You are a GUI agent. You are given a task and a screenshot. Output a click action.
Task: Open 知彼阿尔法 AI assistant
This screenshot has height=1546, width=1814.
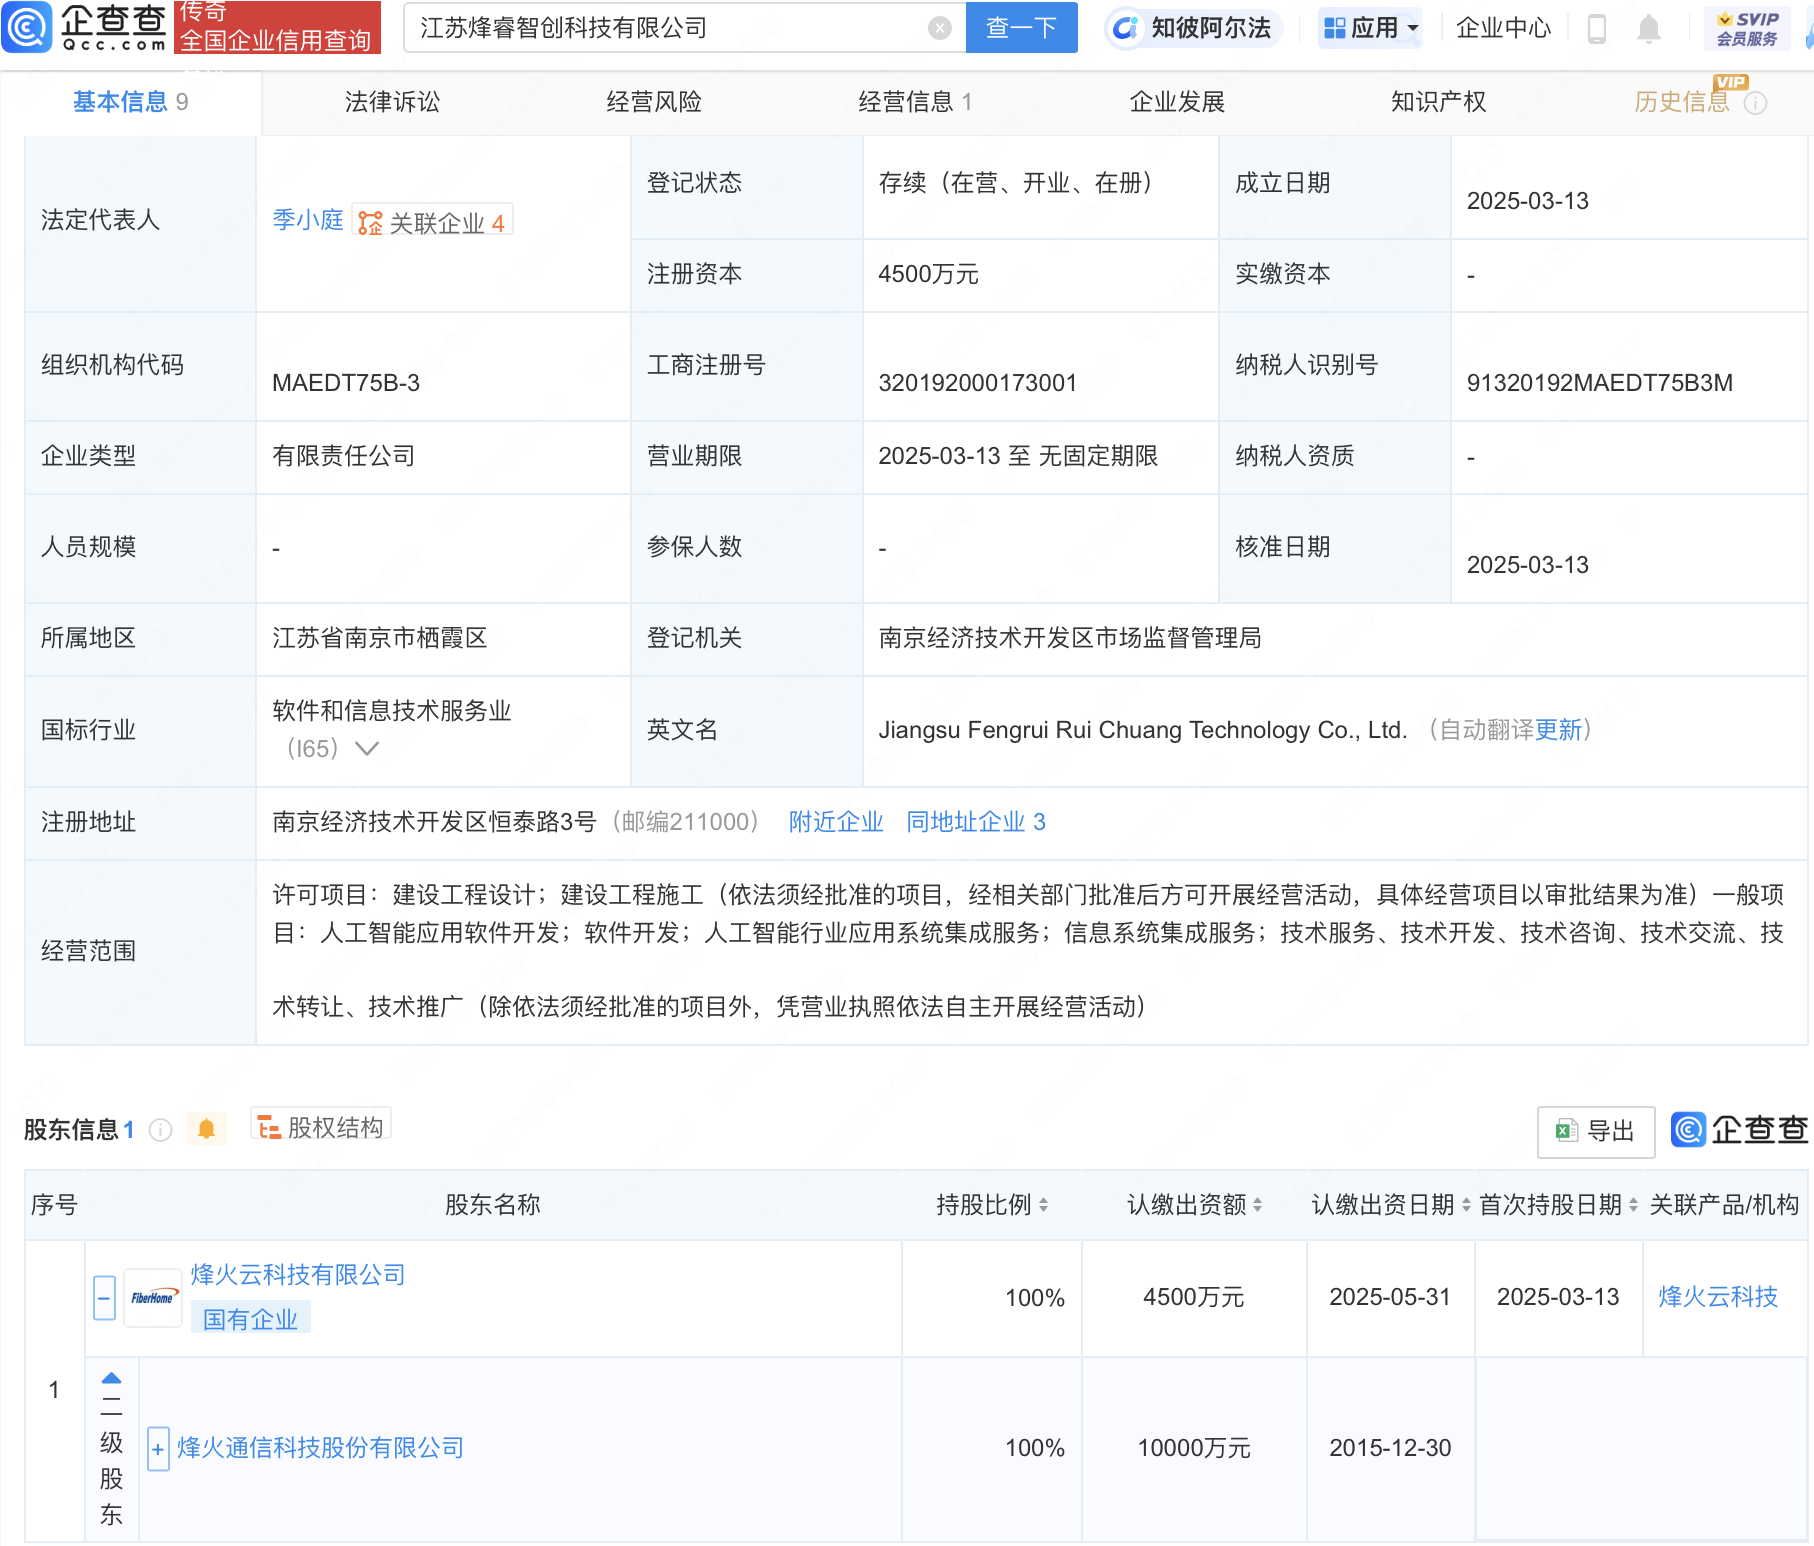(x=1193, y=28)
